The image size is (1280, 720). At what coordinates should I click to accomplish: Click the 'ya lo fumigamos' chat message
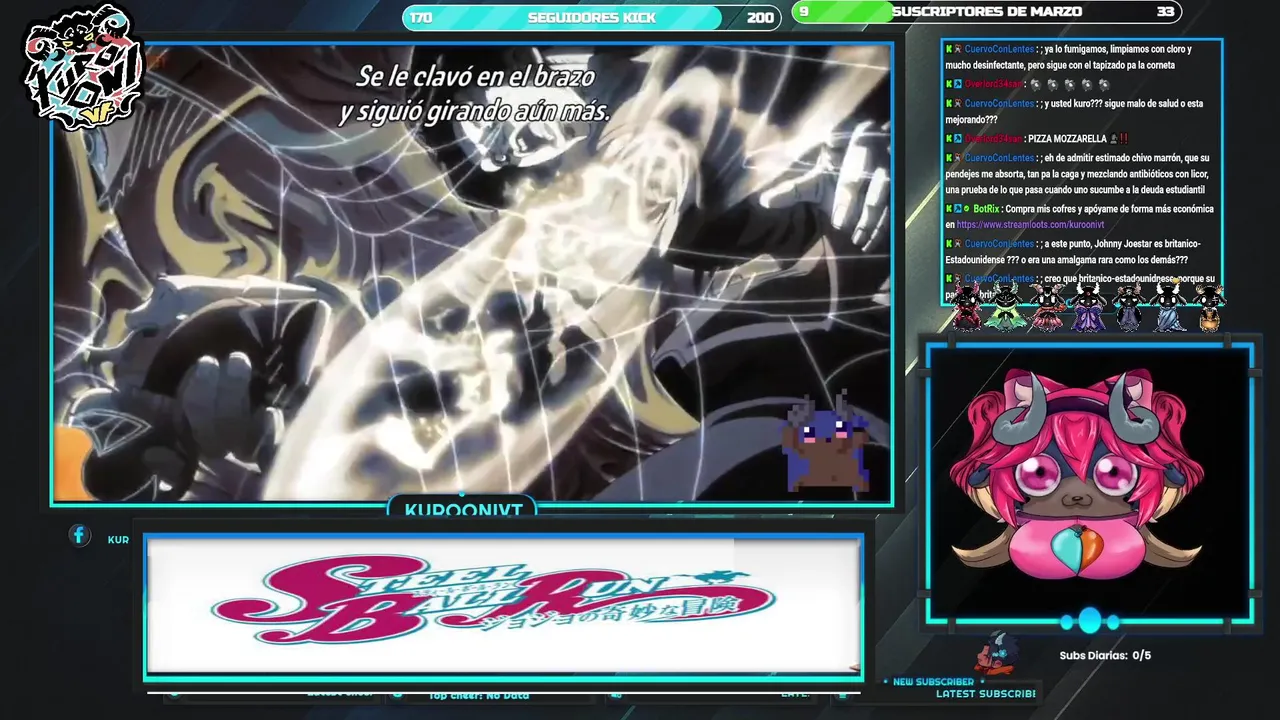click(1068, 57)
